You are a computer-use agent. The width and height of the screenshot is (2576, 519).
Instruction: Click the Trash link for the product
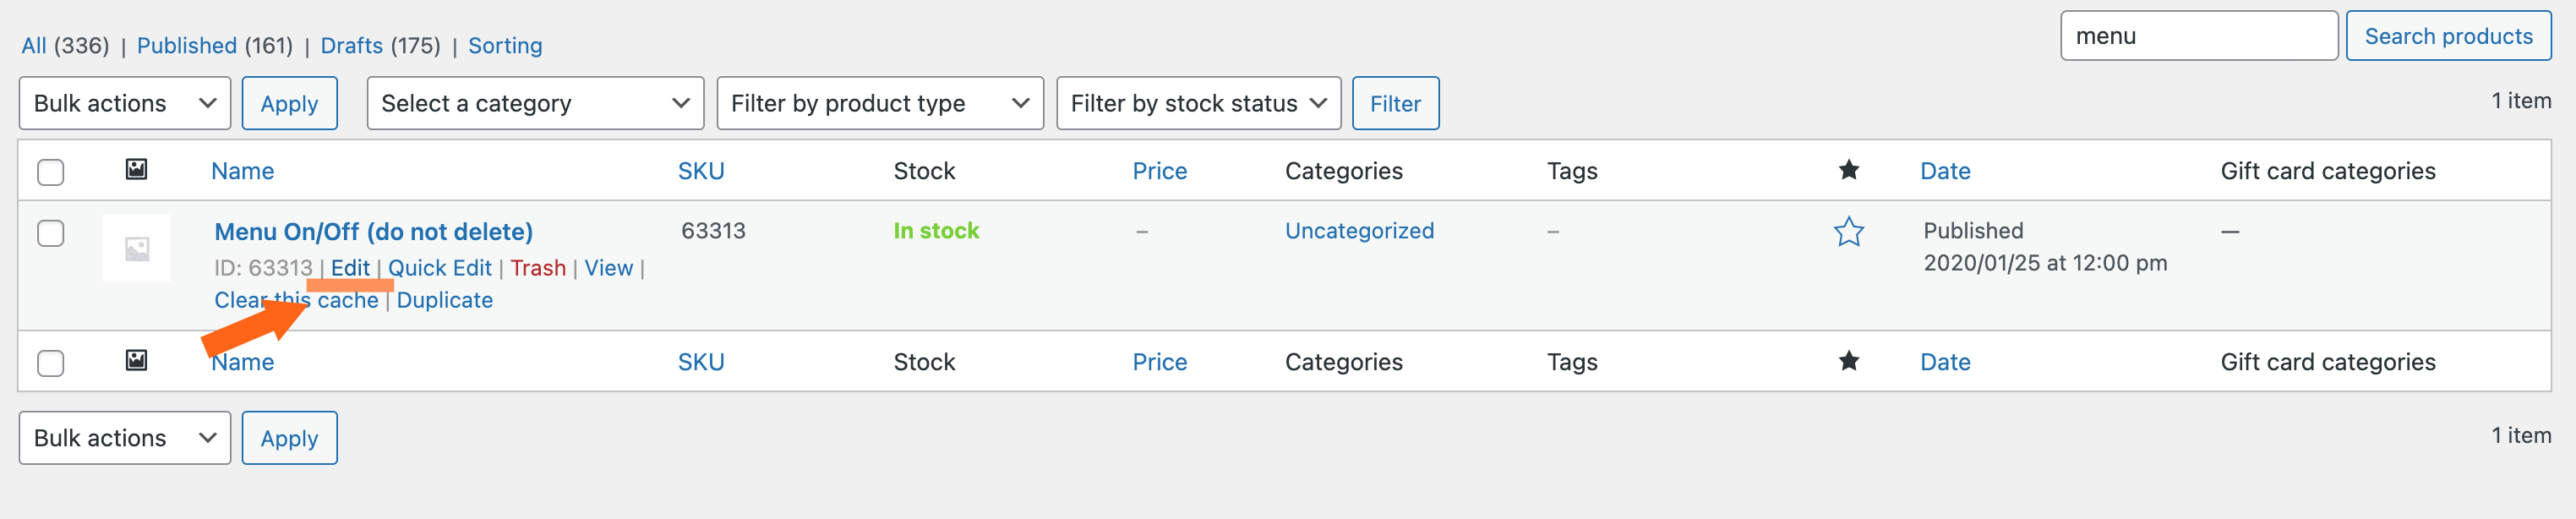pyautogui.click(x=538, y=268)
